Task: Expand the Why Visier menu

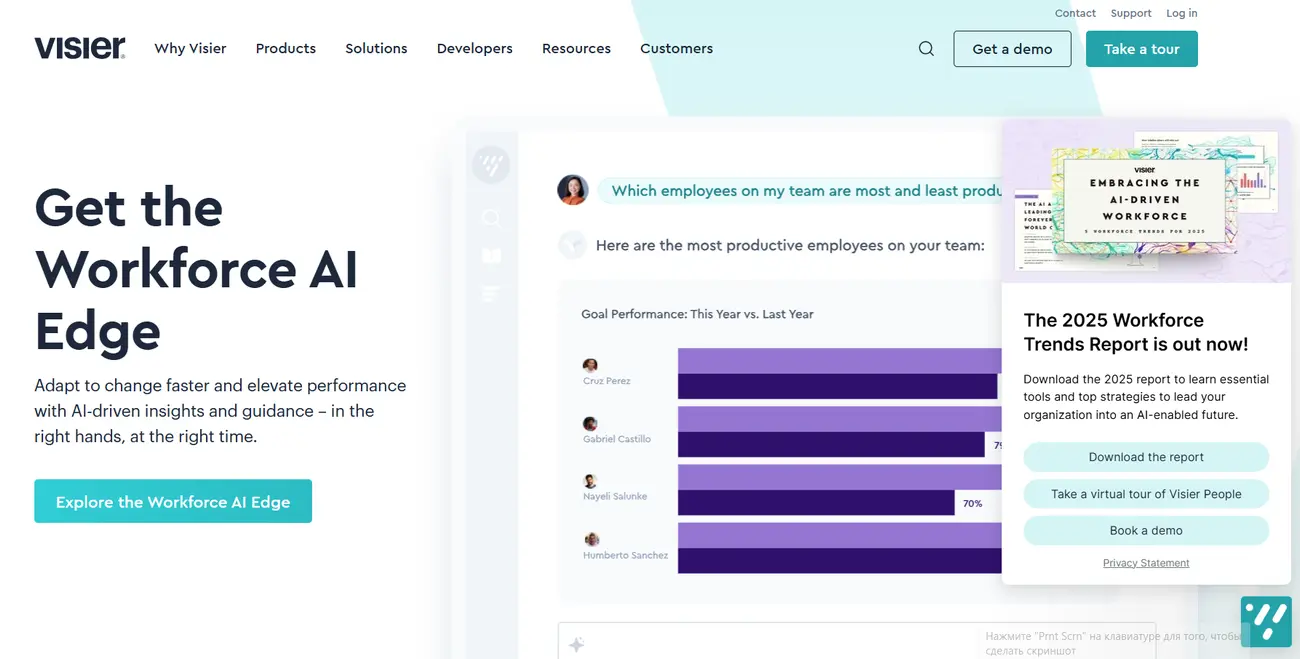Action: [x=190, y=49]
